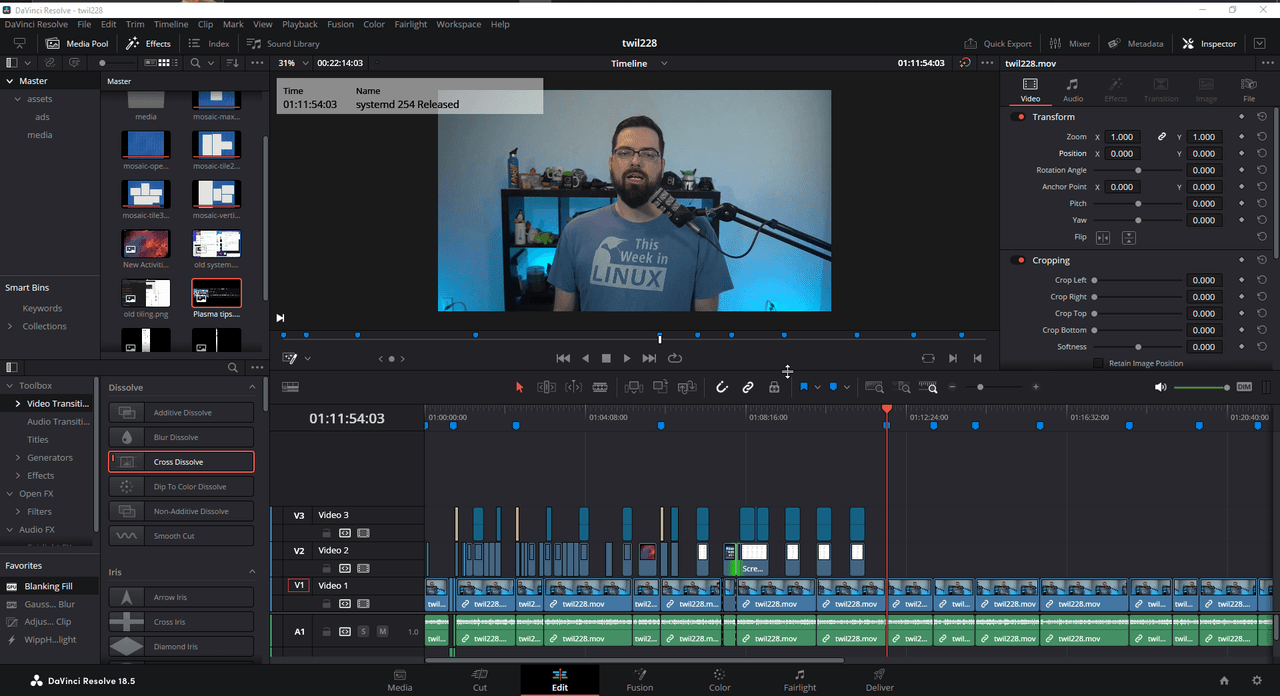Click the flip horizontal icon in Inspector
This screenshot has height=696, width=1280.
coord(1103,238)
